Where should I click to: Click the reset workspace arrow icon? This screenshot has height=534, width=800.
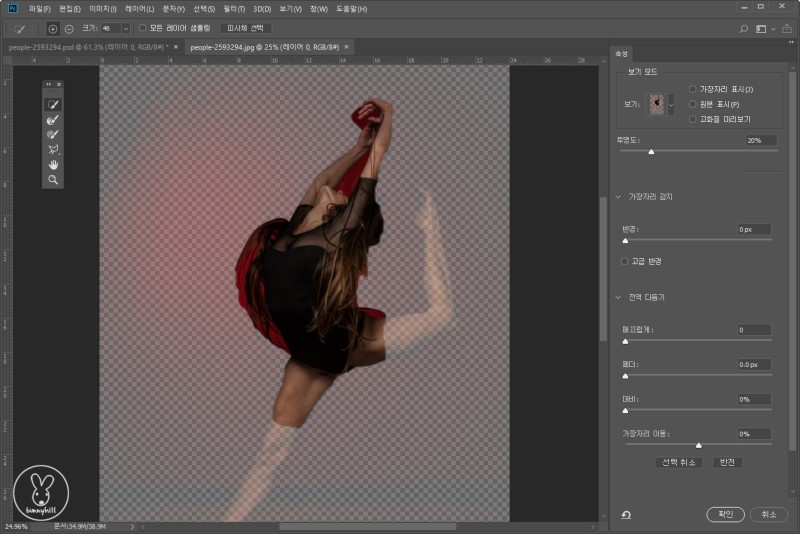pyautogui.click(x=625, y=514)
